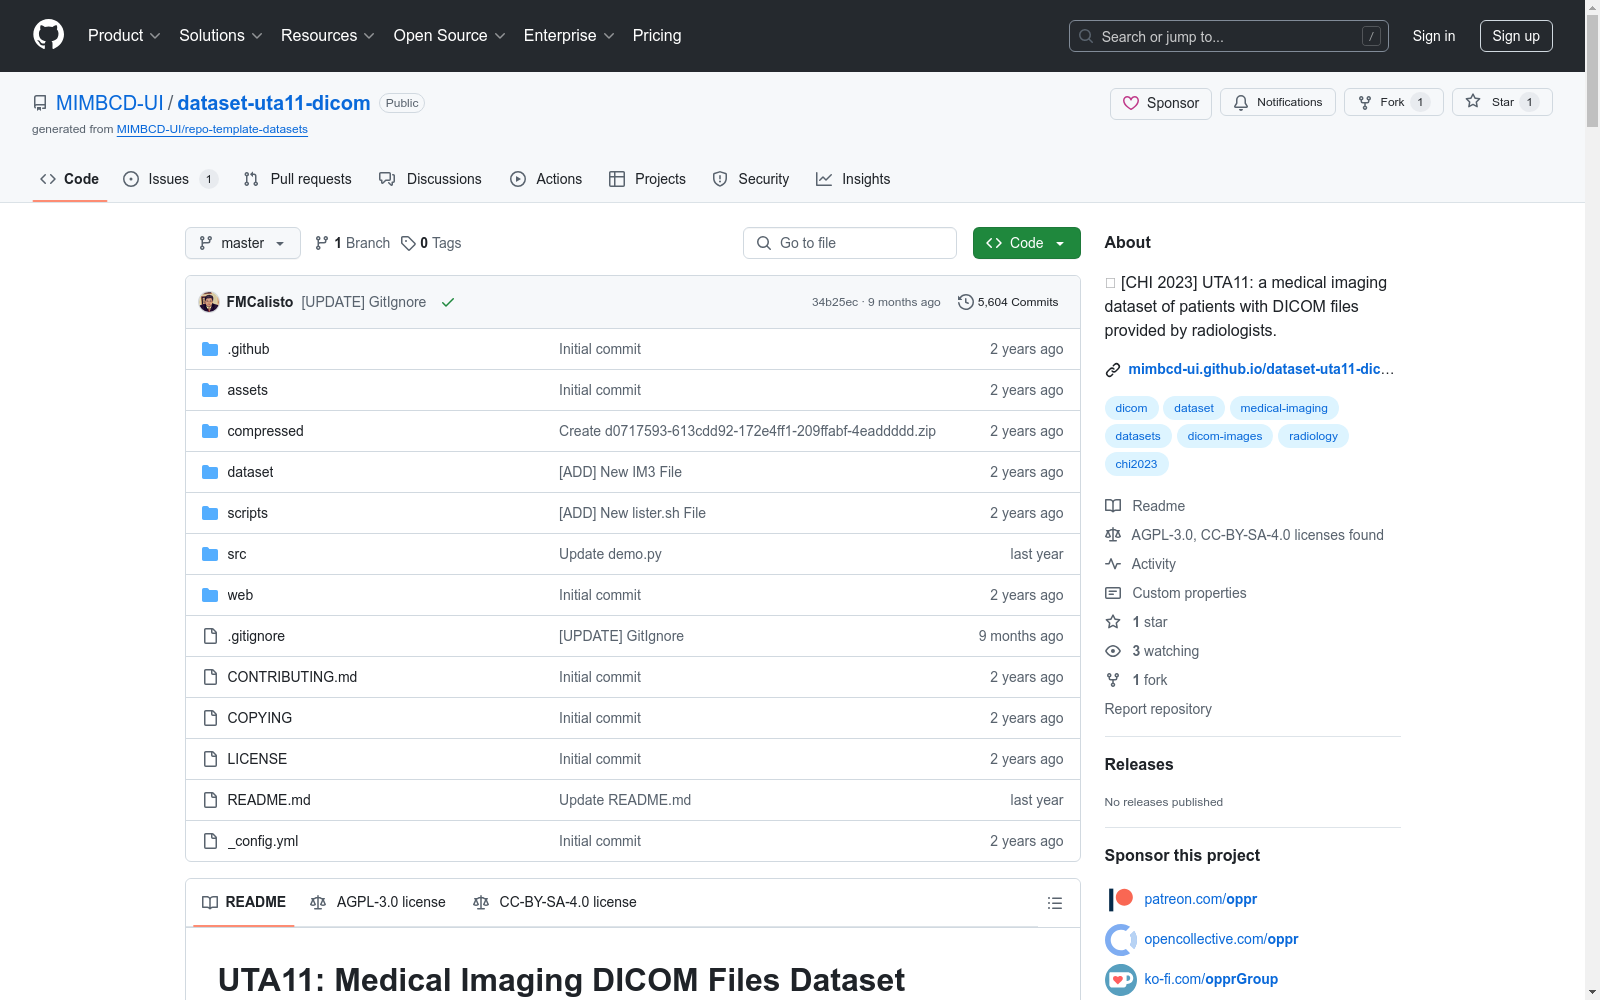
Task: Expand the Resources menu
Action: coord(328,36)
